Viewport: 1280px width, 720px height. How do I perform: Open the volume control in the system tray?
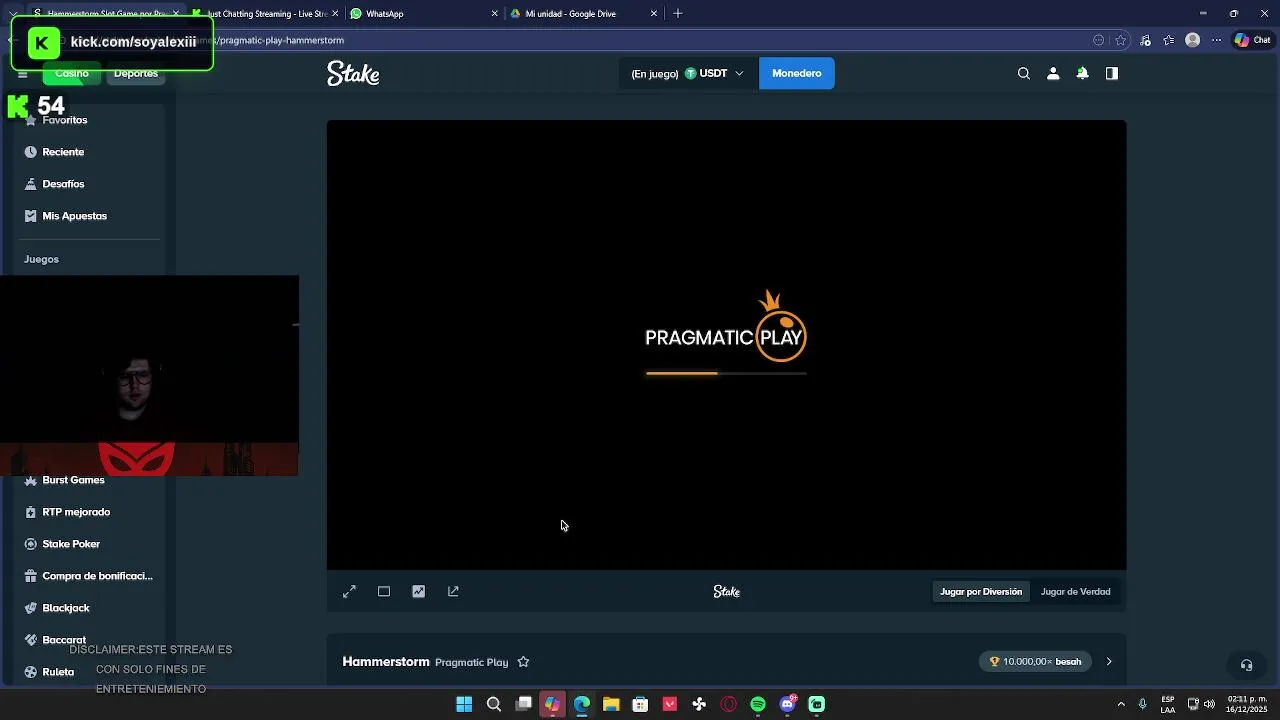pos(1209,704)
